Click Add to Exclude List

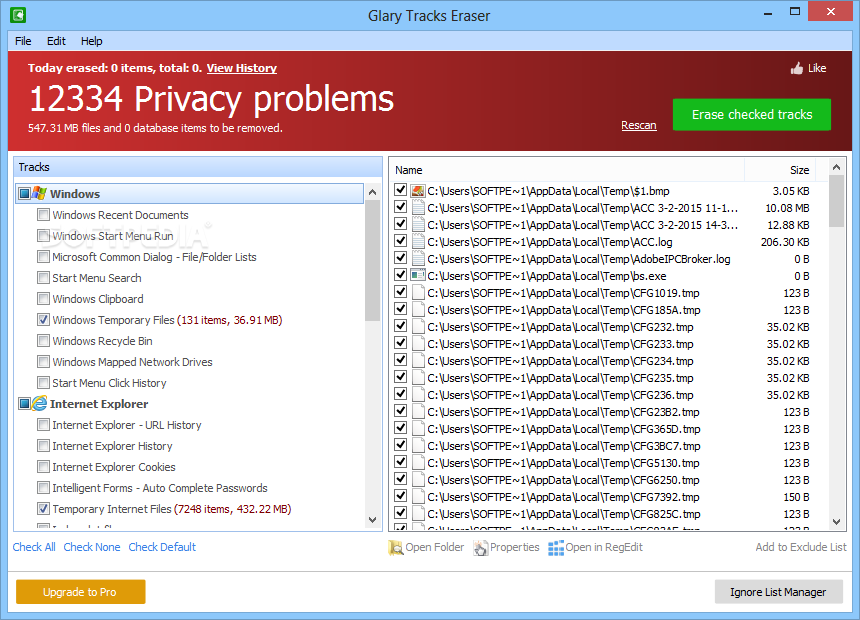click(801, 547)
